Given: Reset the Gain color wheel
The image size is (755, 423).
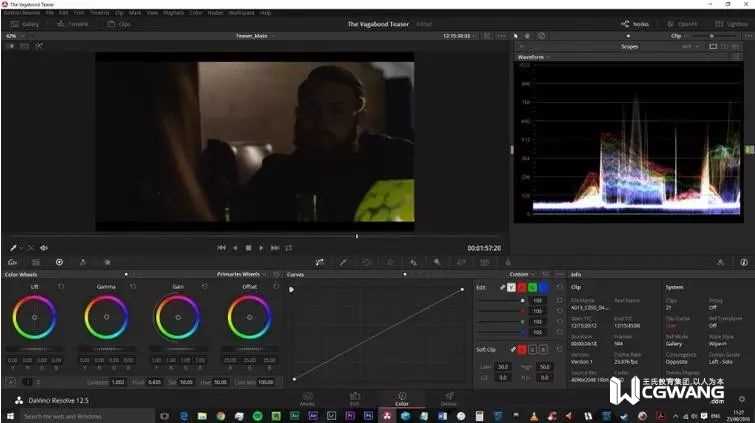Looking at the screenshot, I should [204, 287].
